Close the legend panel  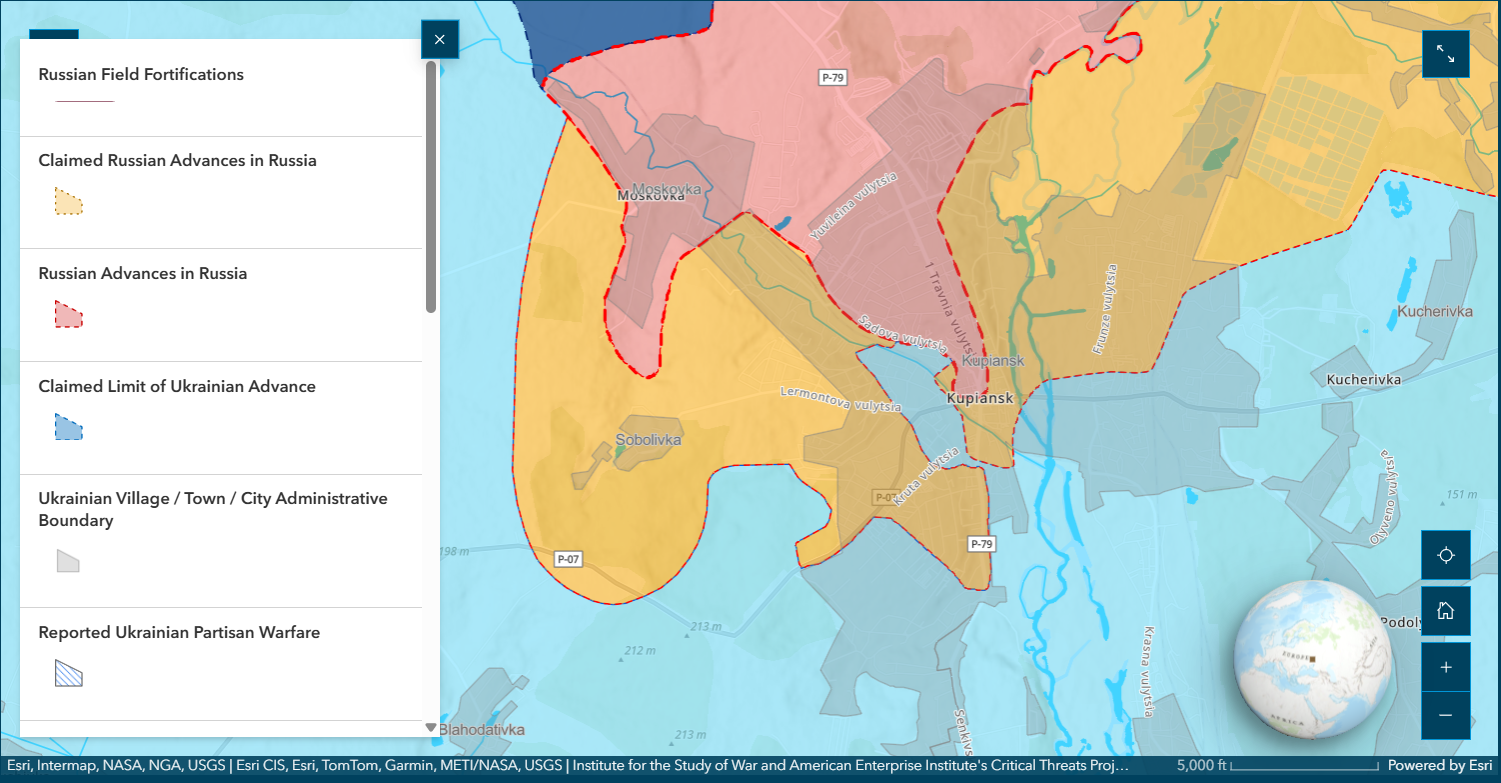click(x=440, y=39)
